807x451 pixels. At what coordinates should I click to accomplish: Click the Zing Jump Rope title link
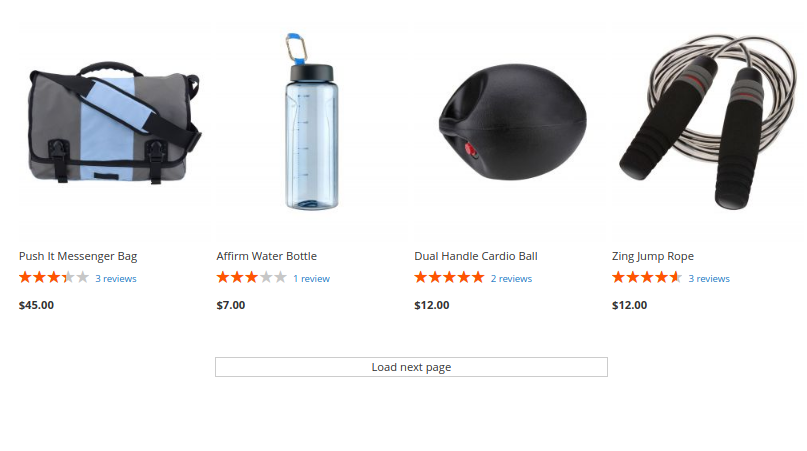pyautogui.click(x=653, y=256)
